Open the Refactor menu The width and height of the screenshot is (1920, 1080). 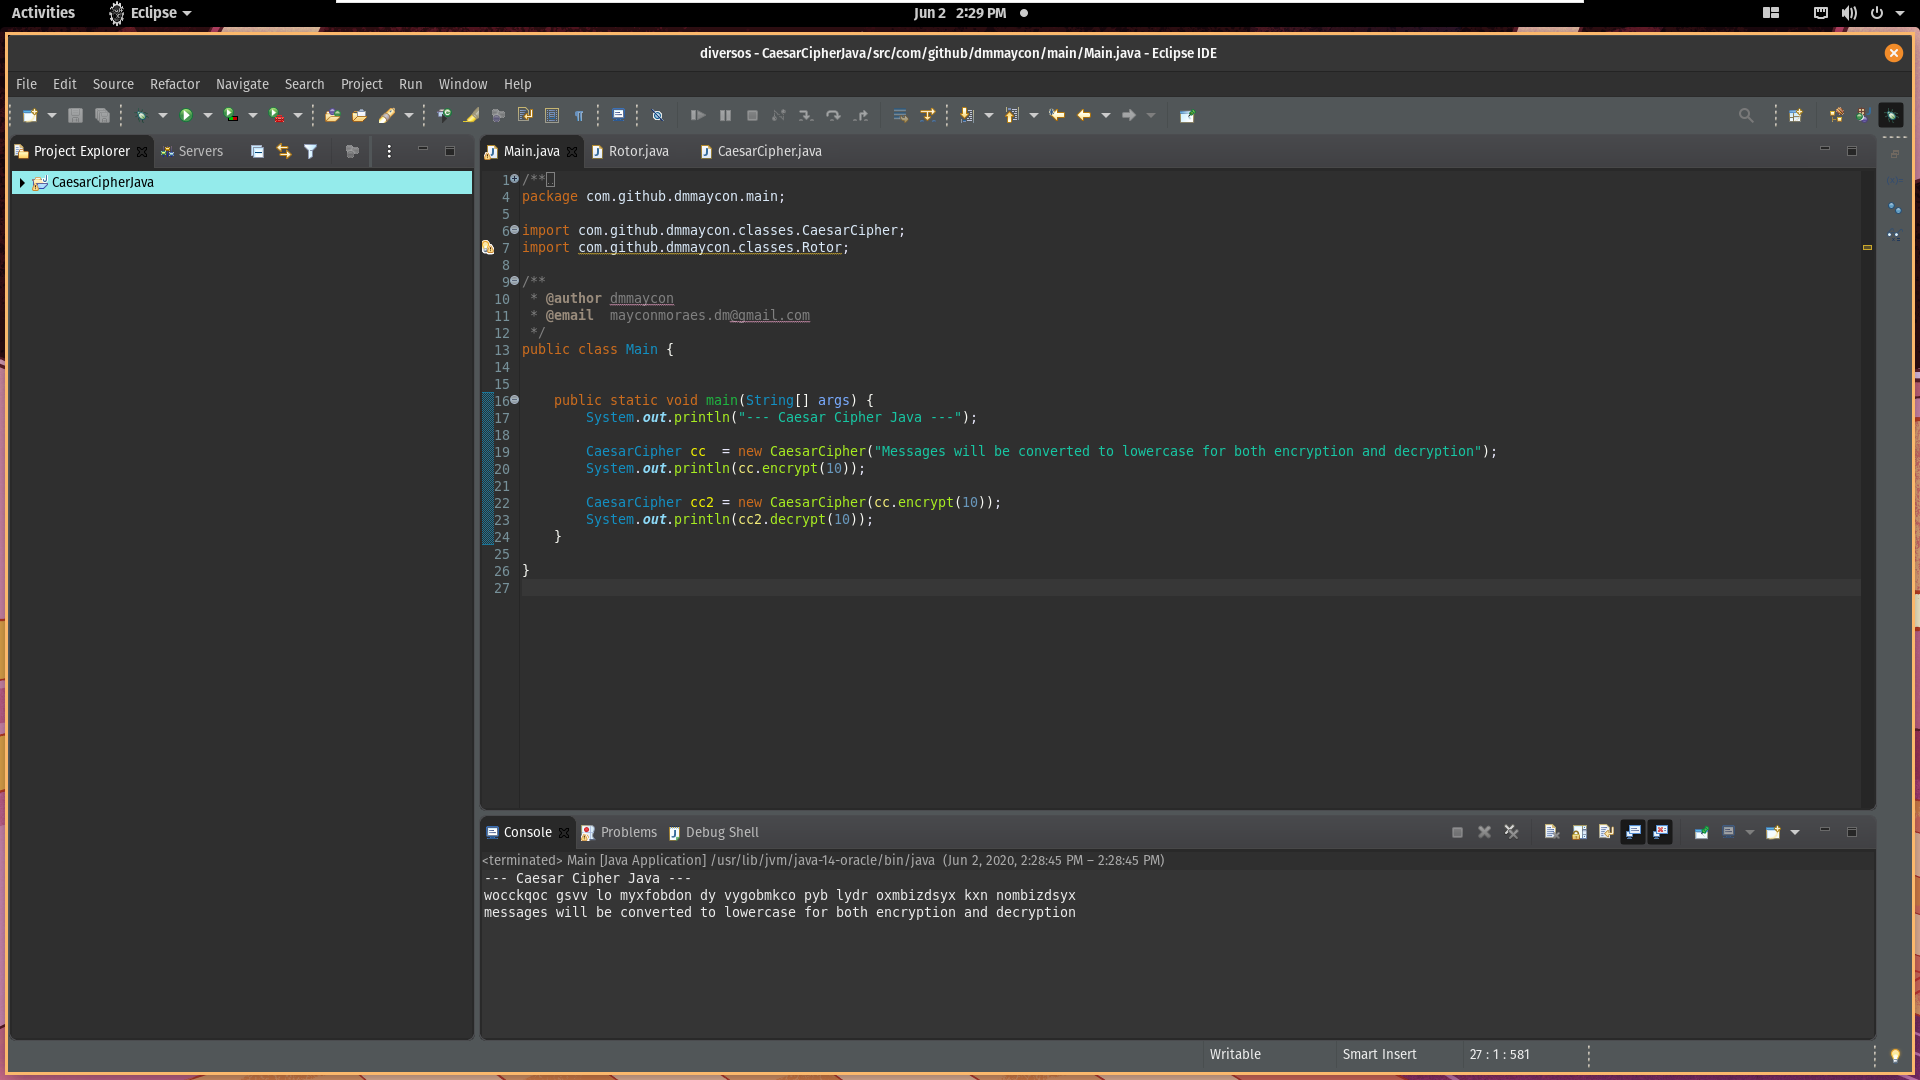tap(174, 84)
